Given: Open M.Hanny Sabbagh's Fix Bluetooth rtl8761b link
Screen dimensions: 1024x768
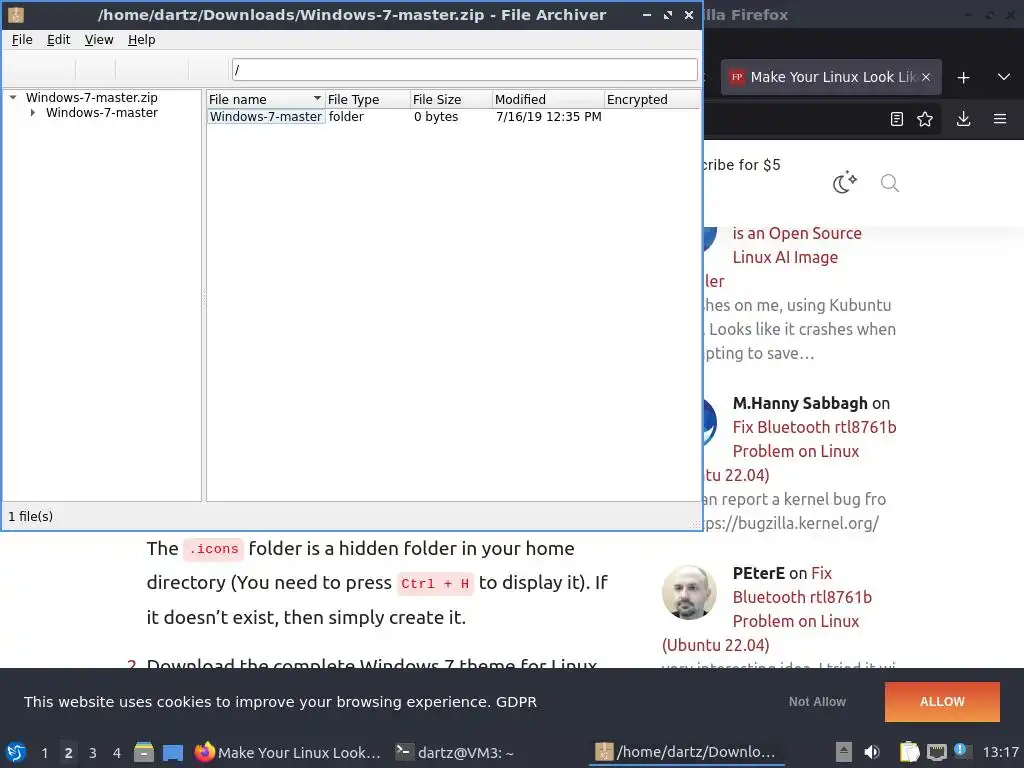Looking at the screenshot, I should coord(814,439).
